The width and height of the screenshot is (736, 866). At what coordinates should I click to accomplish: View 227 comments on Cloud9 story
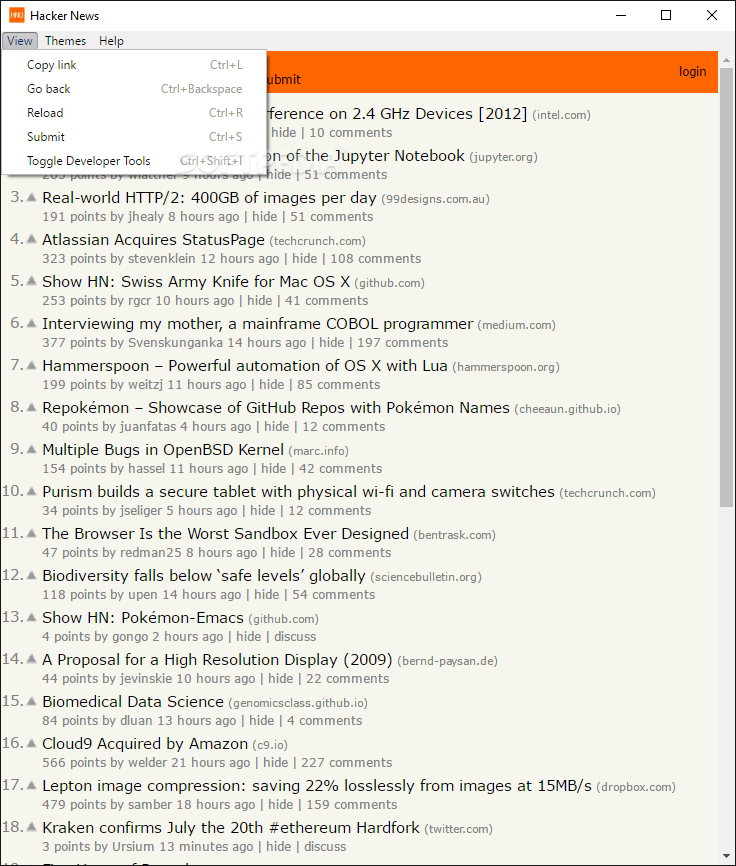pos(347,762)
